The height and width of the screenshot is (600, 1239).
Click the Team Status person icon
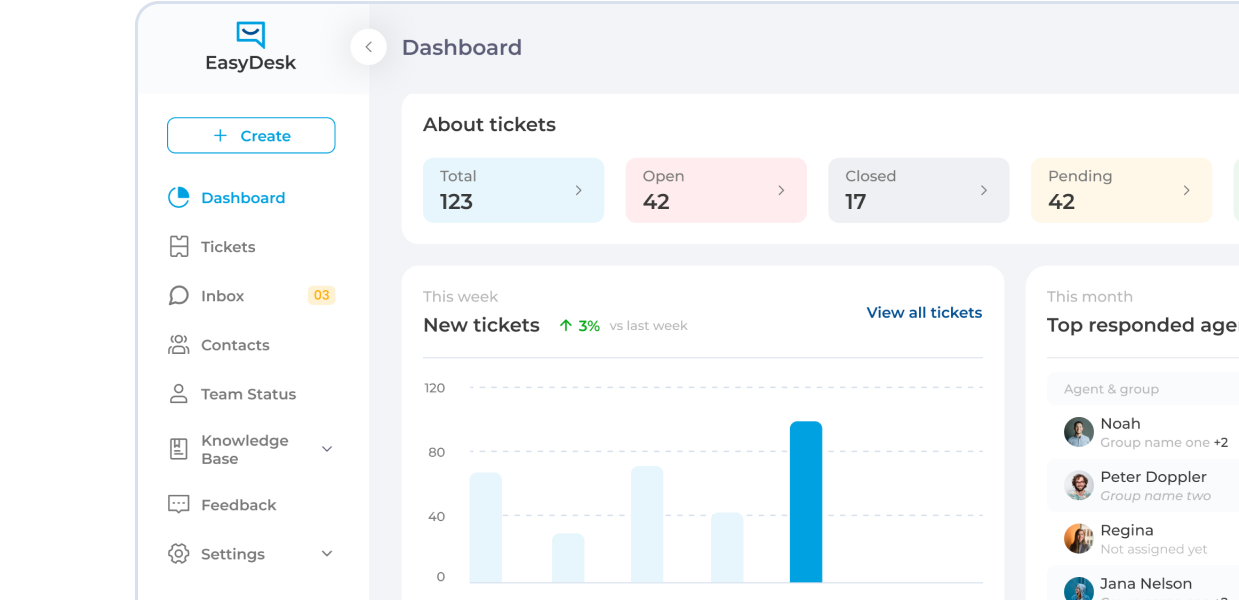[179, 394]
